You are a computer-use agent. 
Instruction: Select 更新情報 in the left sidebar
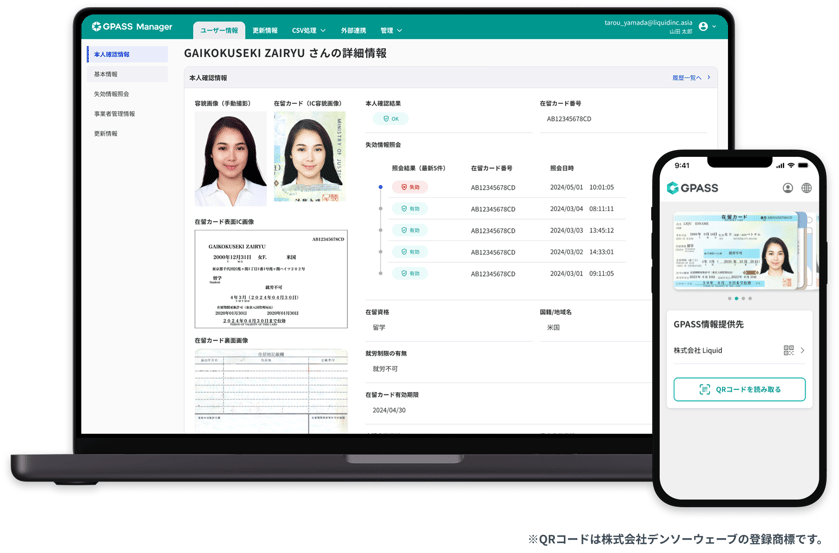(x=105, y=133)
